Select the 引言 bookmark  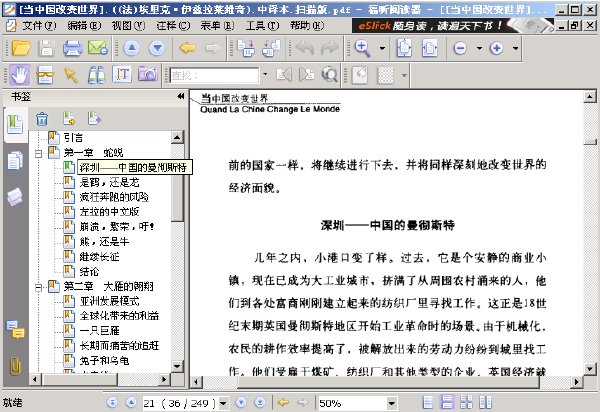73,138
